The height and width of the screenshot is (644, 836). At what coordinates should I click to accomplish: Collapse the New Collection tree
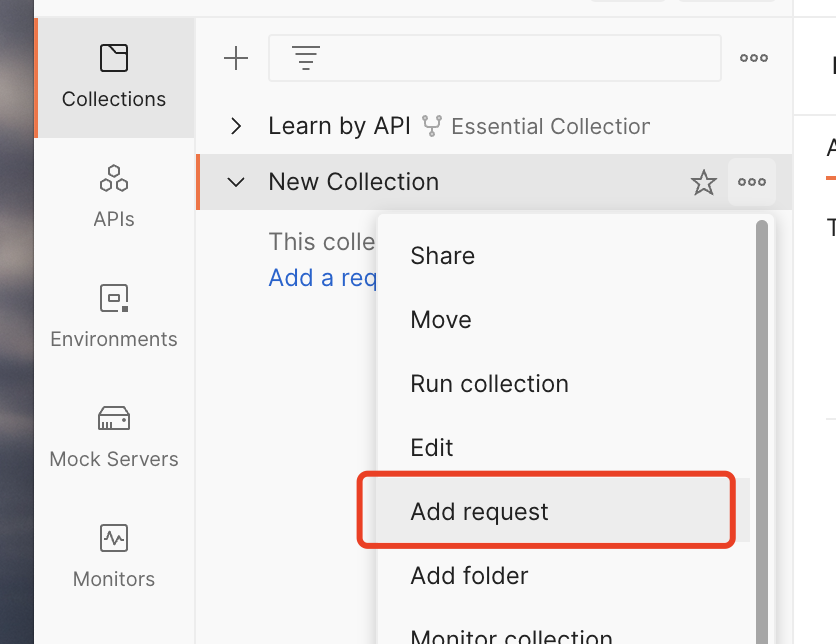[236, 182]
